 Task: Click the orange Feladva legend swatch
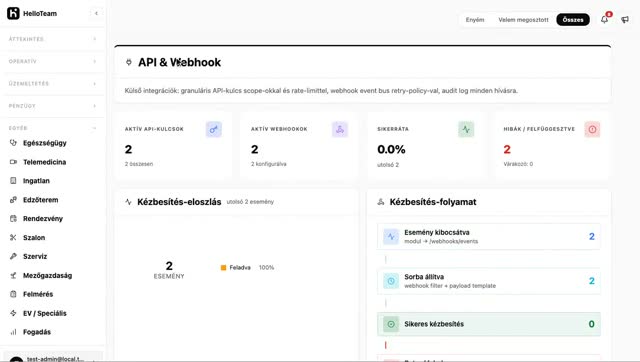click(x=223, y=268)
